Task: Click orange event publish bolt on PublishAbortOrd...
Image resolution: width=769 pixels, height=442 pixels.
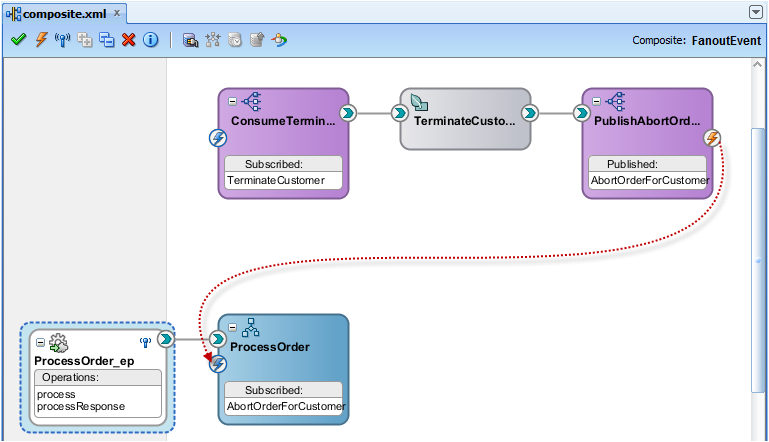Action: pyautogui.click(x=712, y=138)
